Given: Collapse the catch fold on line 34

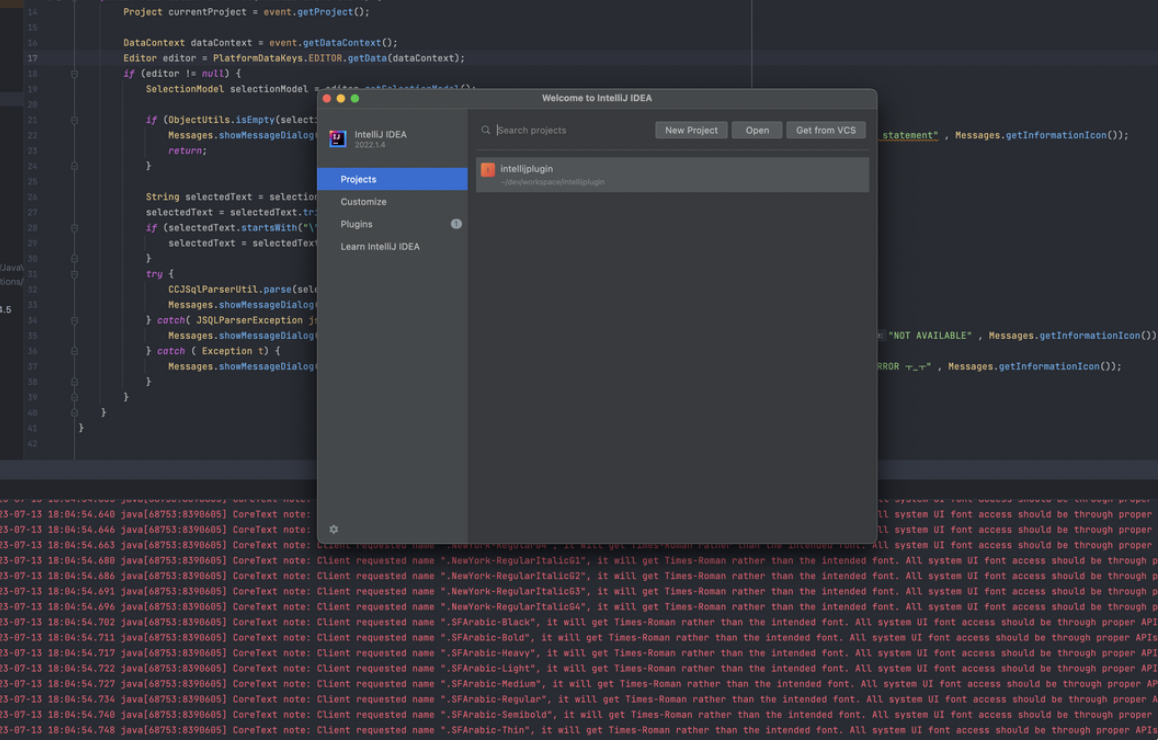Looking at the screenshot, I should 74,321.
